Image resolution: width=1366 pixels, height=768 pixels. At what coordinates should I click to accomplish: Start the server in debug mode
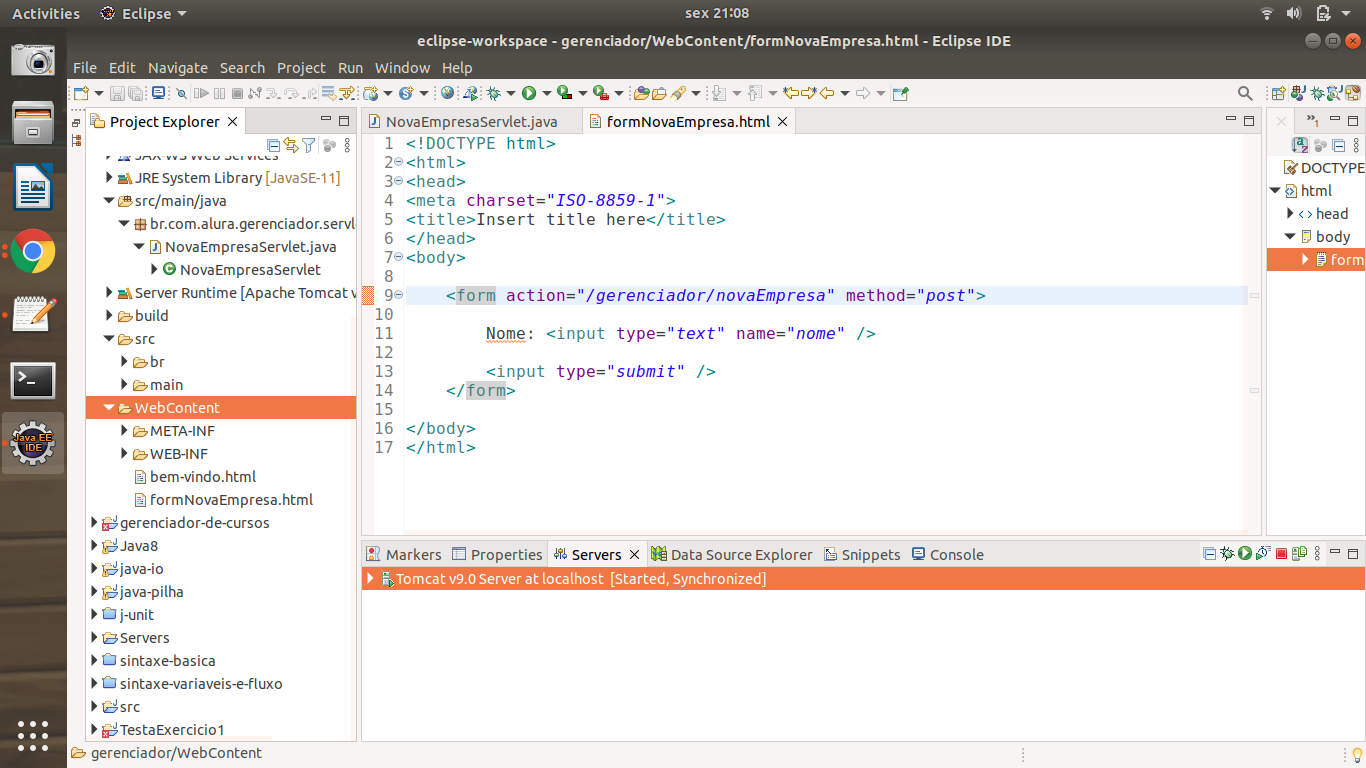point(1226,553)
